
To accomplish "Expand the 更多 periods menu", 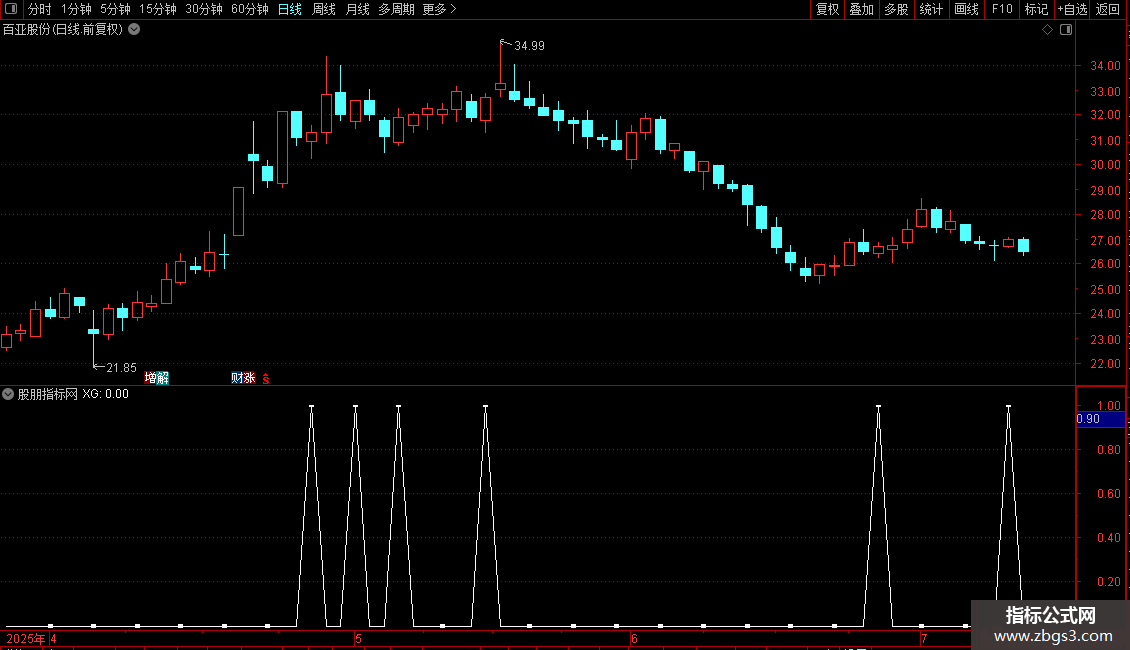I will point(439,9).
